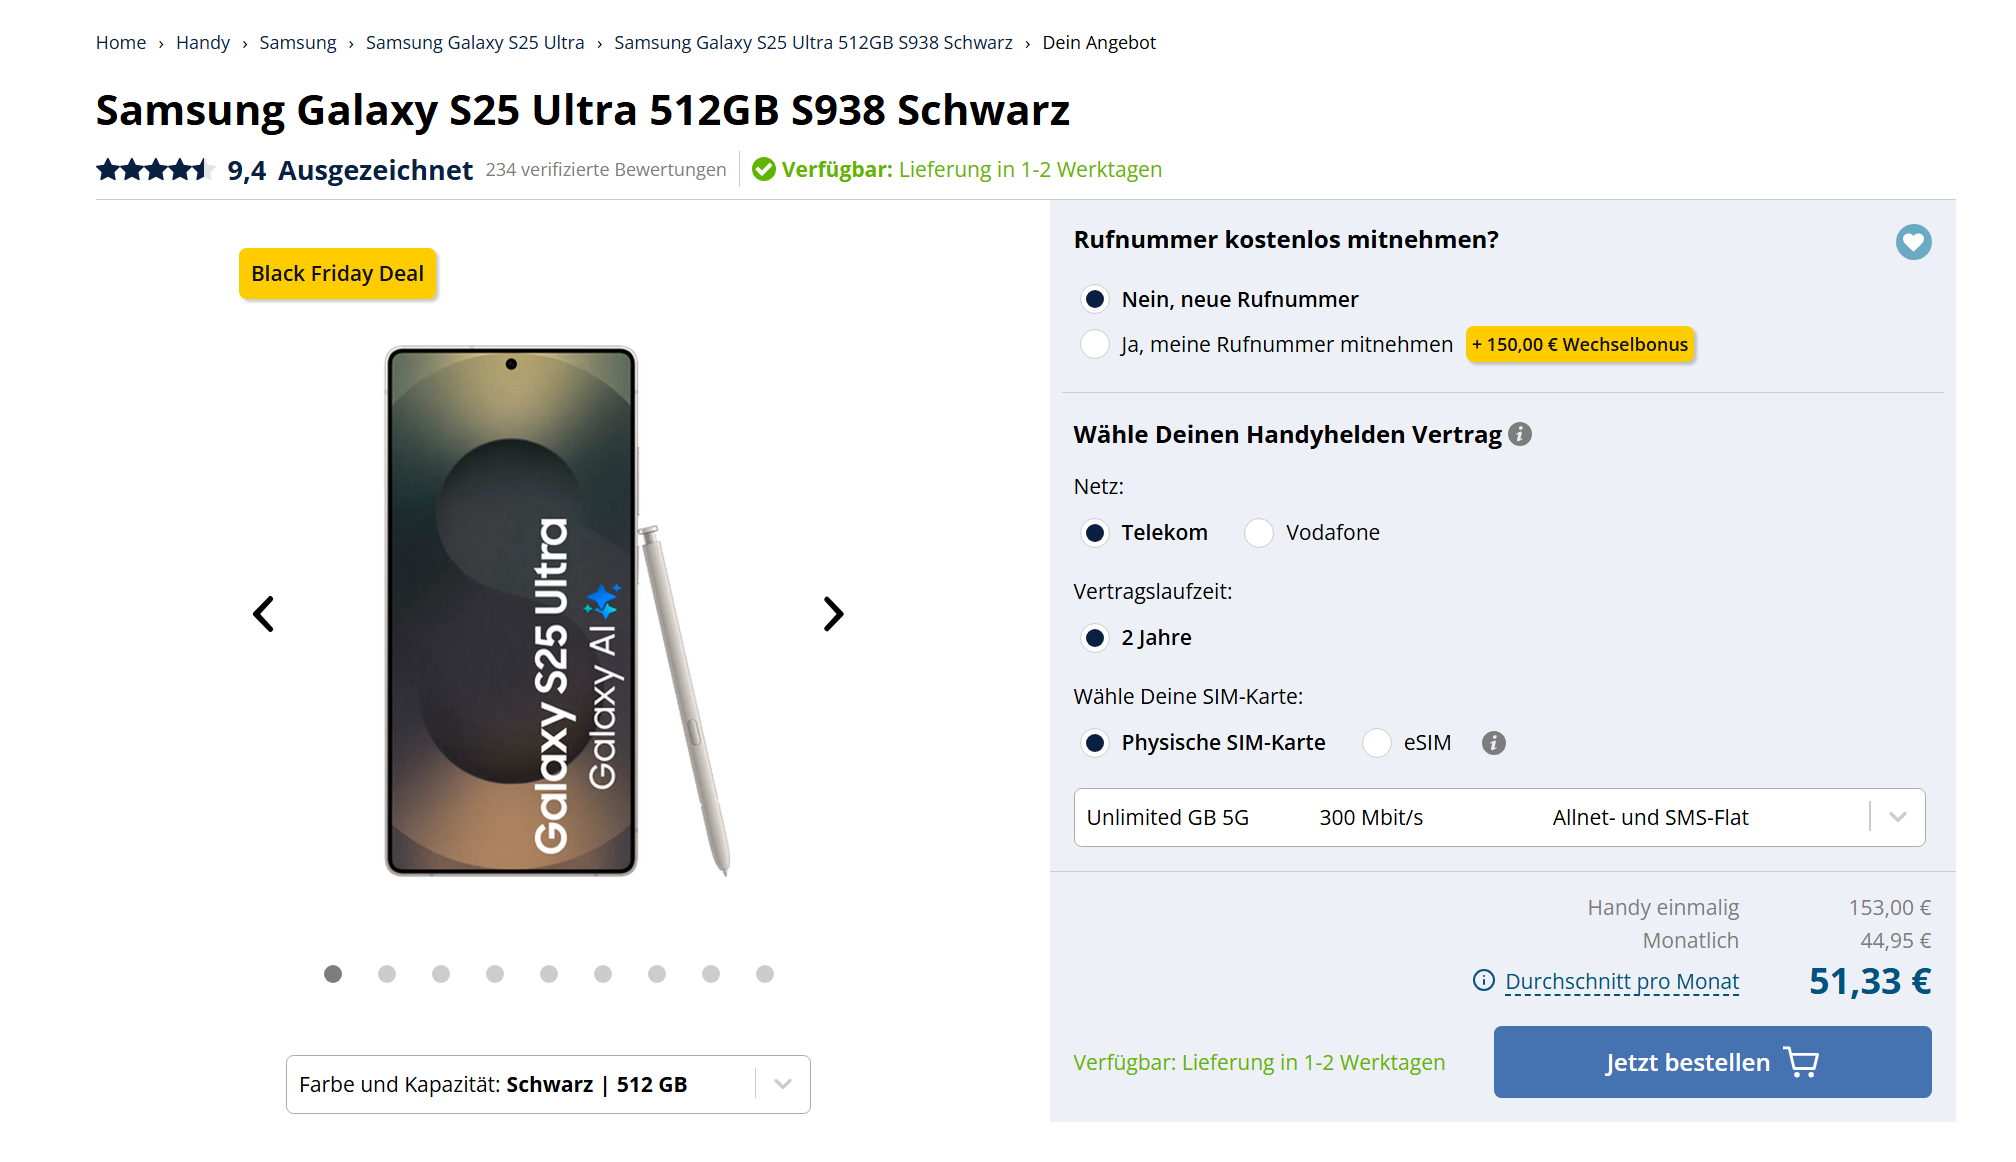Select eSIM radio option
This screenshot has width=2016, height=1162.
pyautogui.click(x=1377, y=743)
